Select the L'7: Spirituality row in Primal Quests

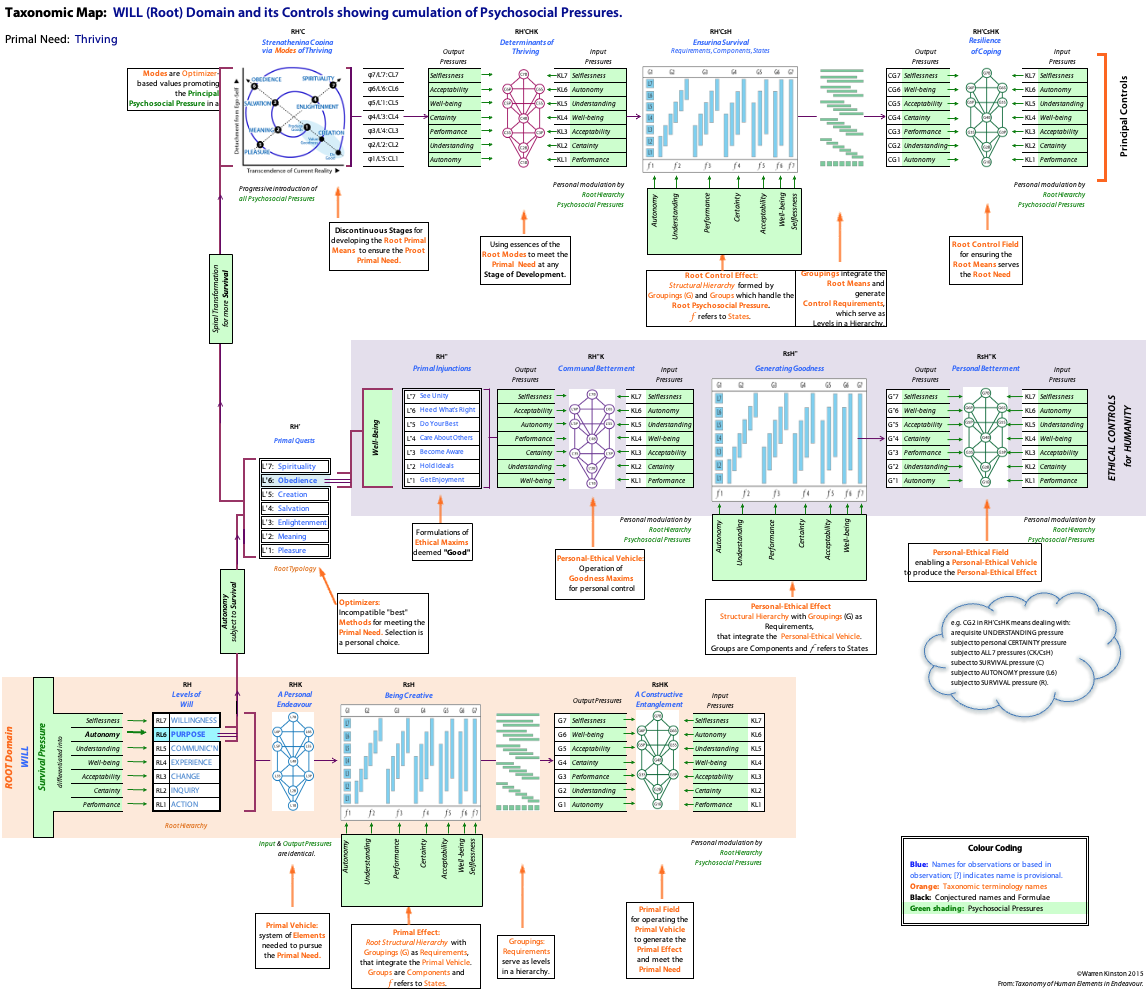coord(296,466)
